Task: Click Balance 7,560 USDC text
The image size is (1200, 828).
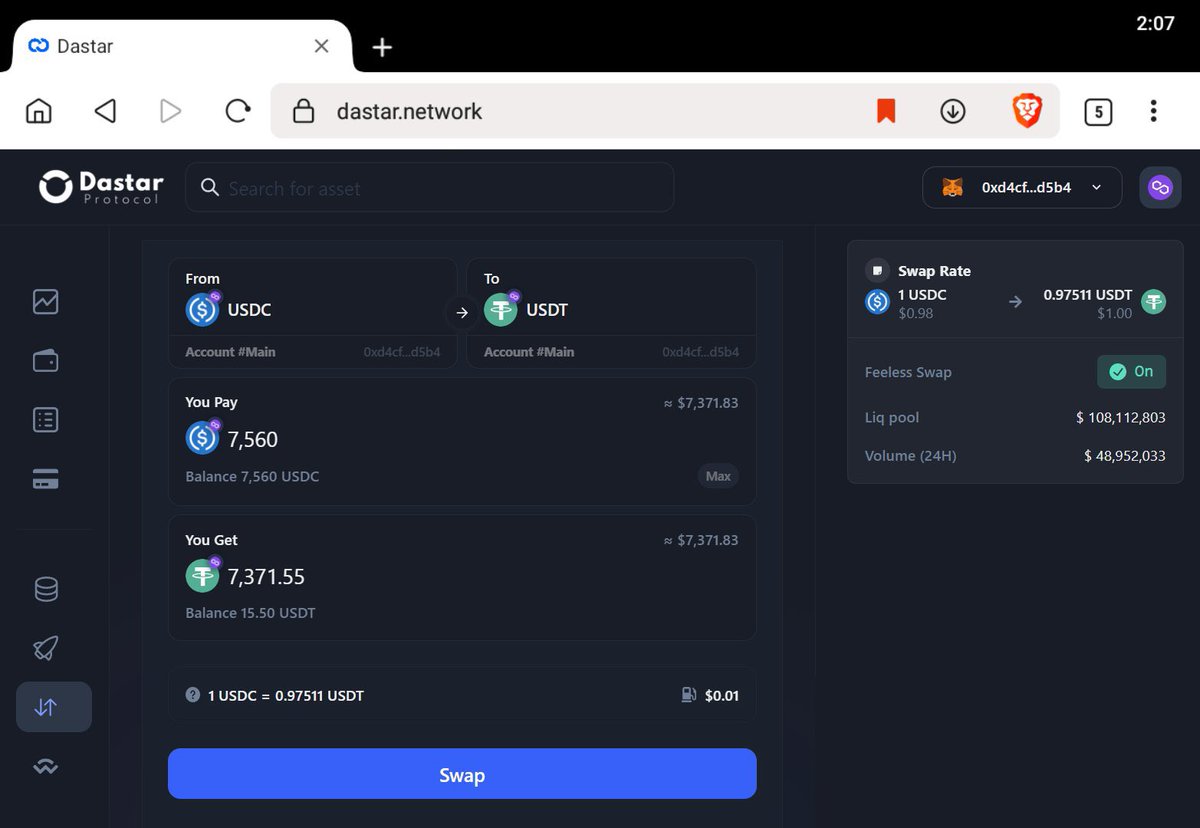Action: (252, 477)
